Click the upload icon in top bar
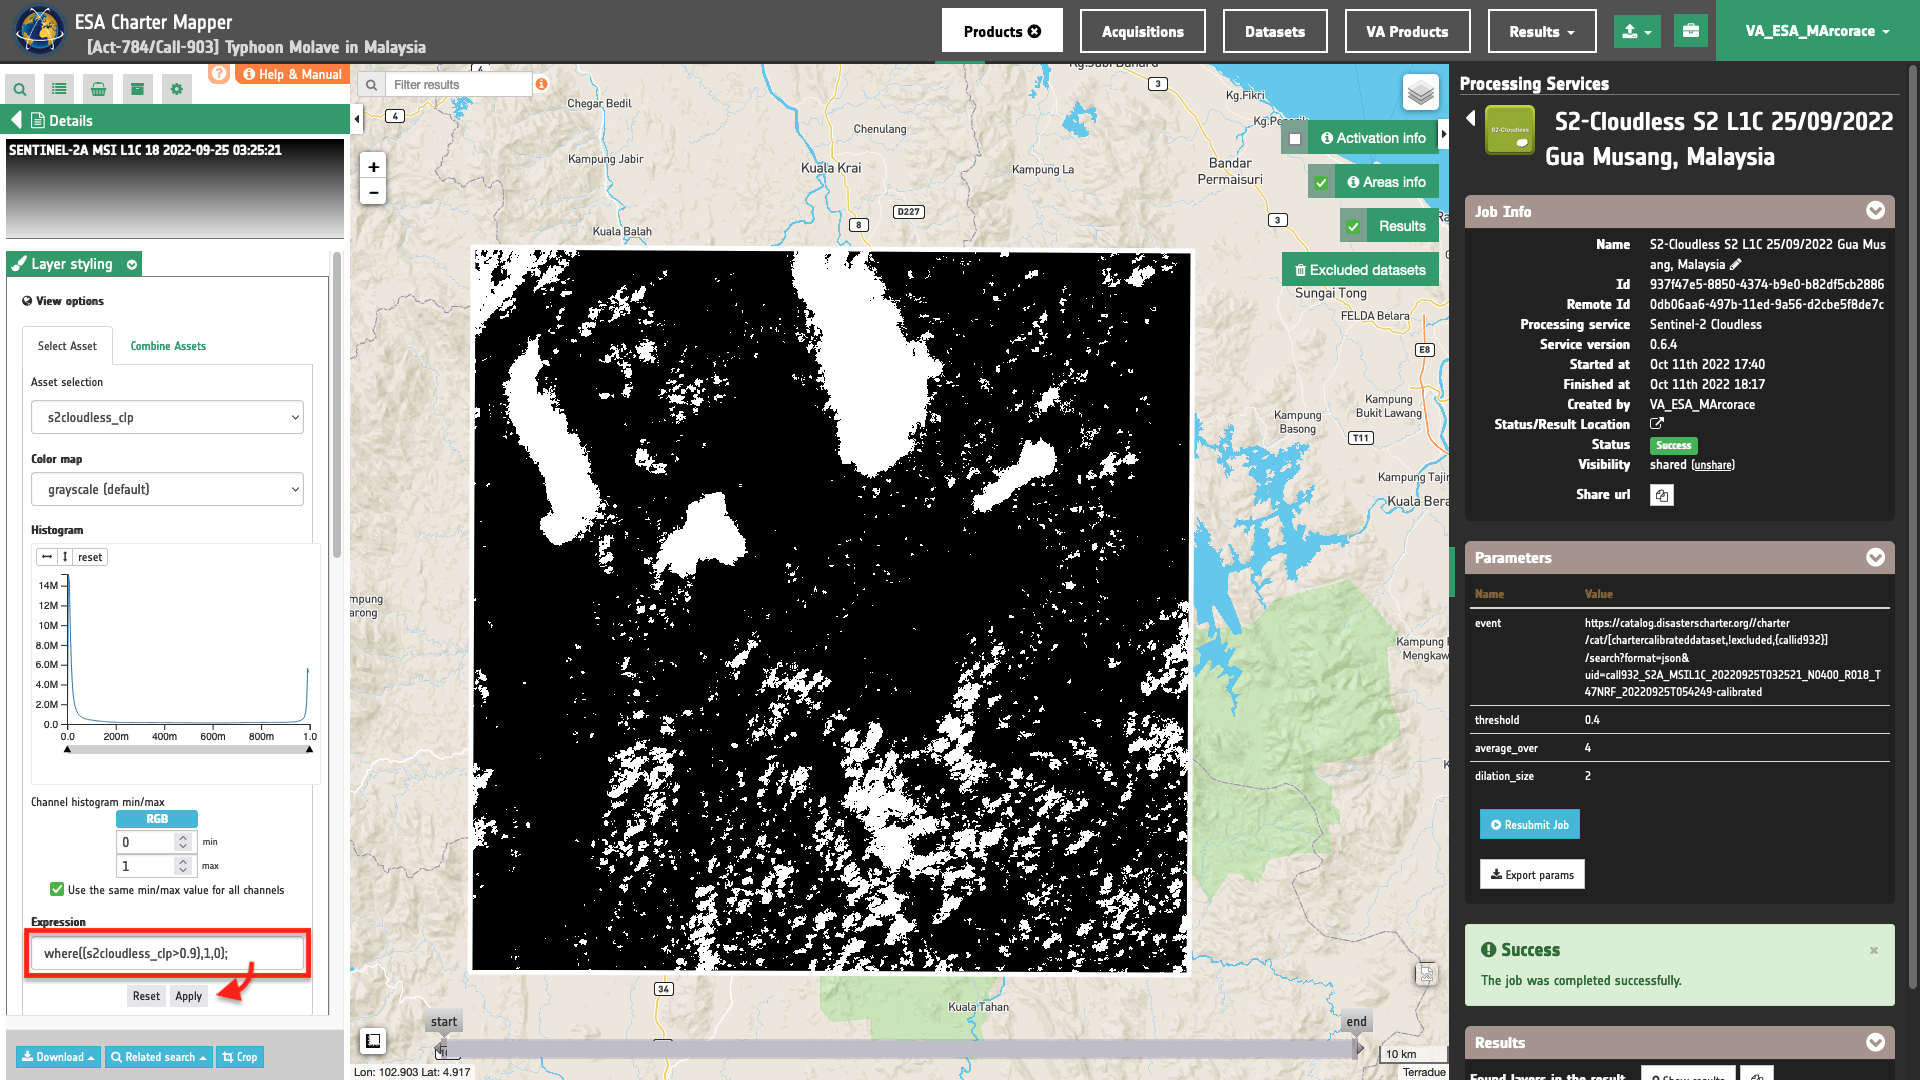Screen dimensions: 1920x1080 click(1637, 31)
